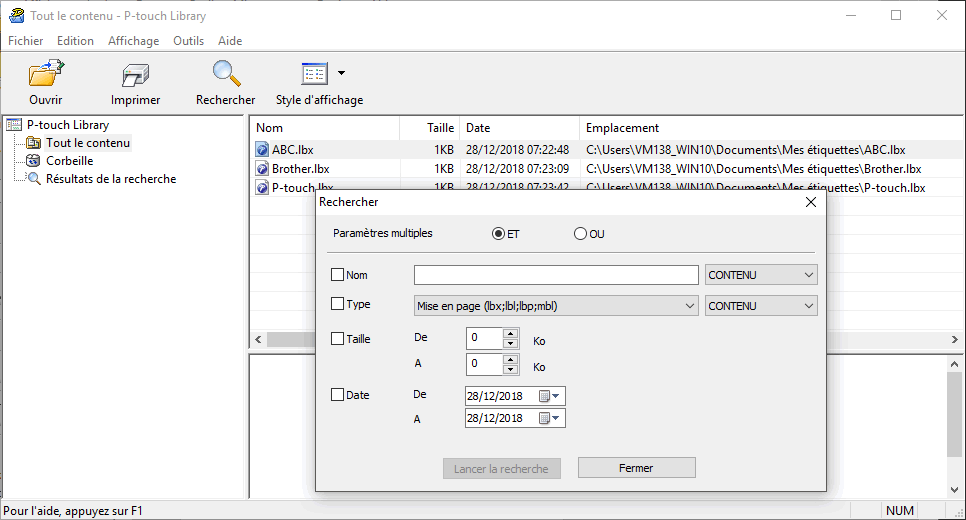Click the right arrow of horizontal scrollbar
966x520 pixels.
coord(954,339)
